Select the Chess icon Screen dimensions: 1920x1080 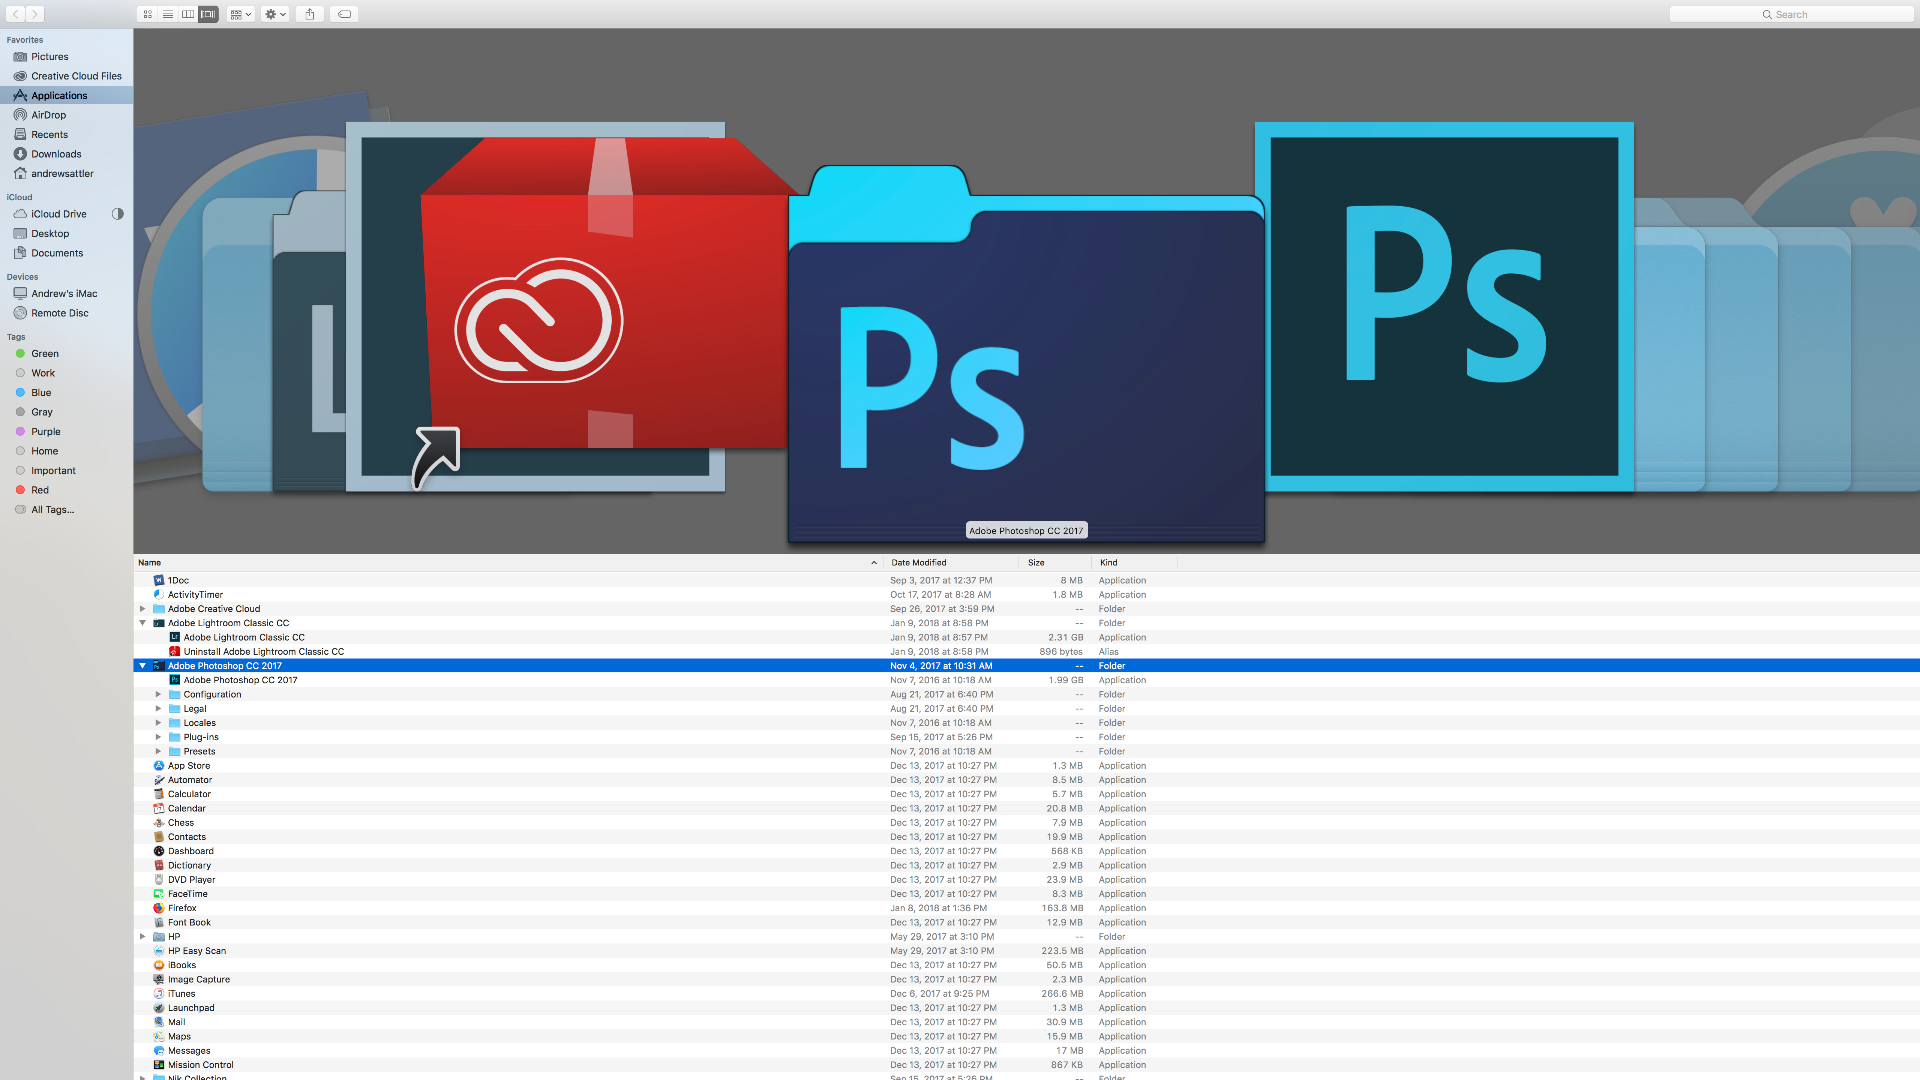tap(158, 823)
